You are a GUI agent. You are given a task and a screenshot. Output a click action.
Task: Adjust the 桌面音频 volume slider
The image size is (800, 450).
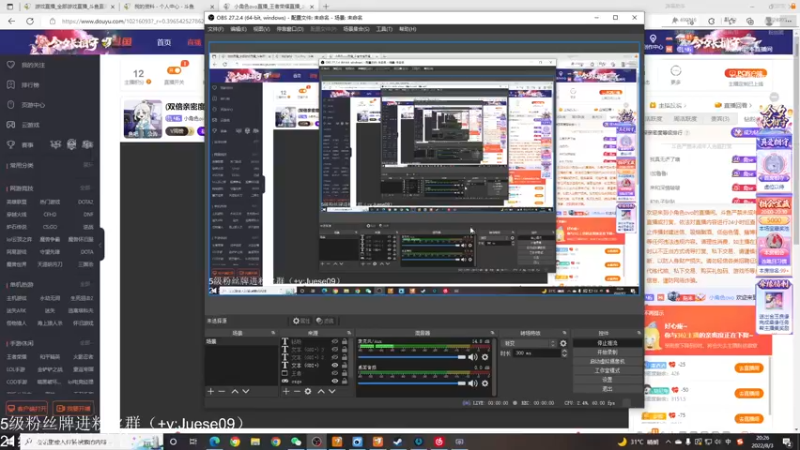pyautogui.click(x=412, y=383)
